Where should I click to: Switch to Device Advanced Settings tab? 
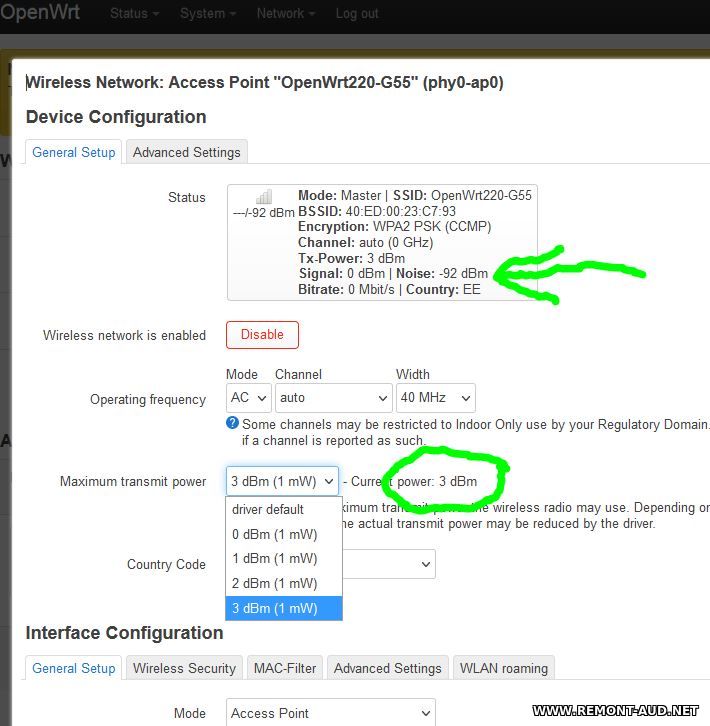pos(187,152)
